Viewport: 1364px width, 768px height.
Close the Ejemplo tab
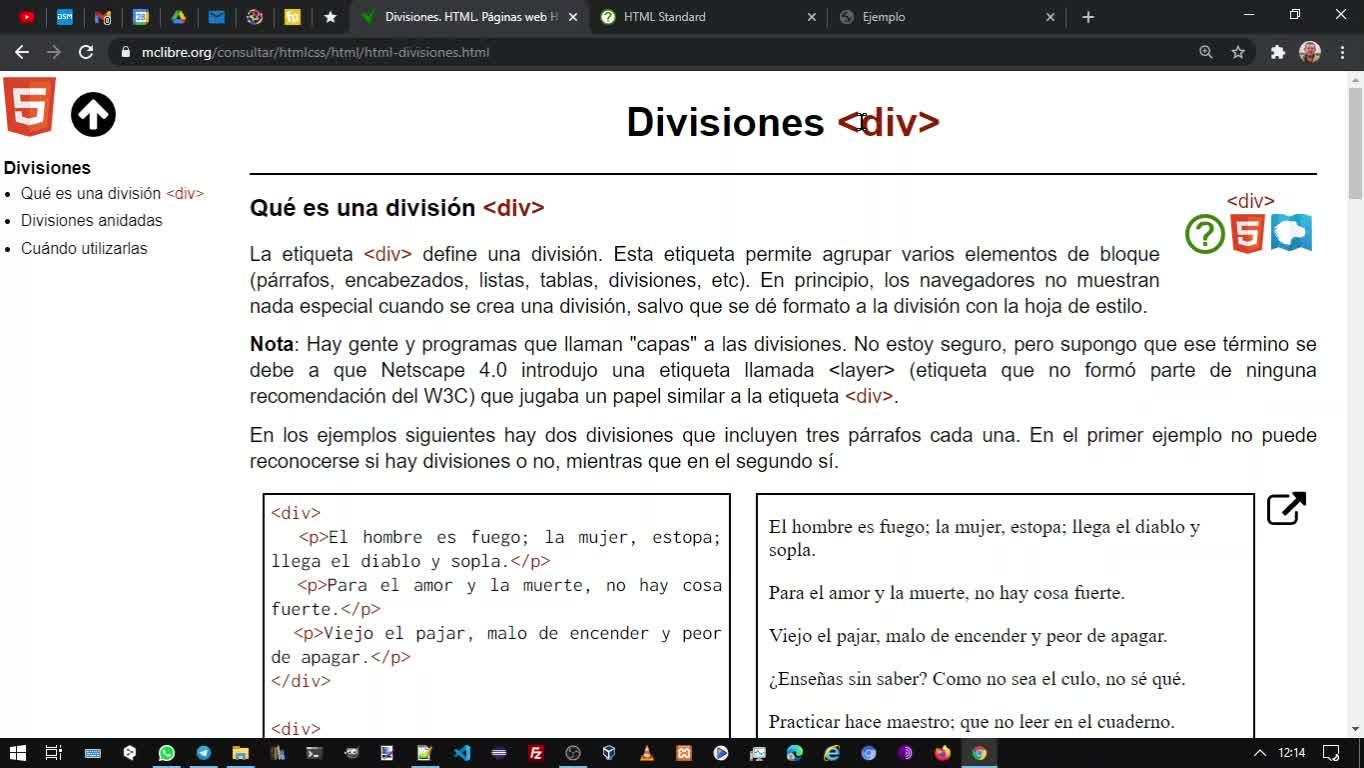click(x=1050, y=17)
